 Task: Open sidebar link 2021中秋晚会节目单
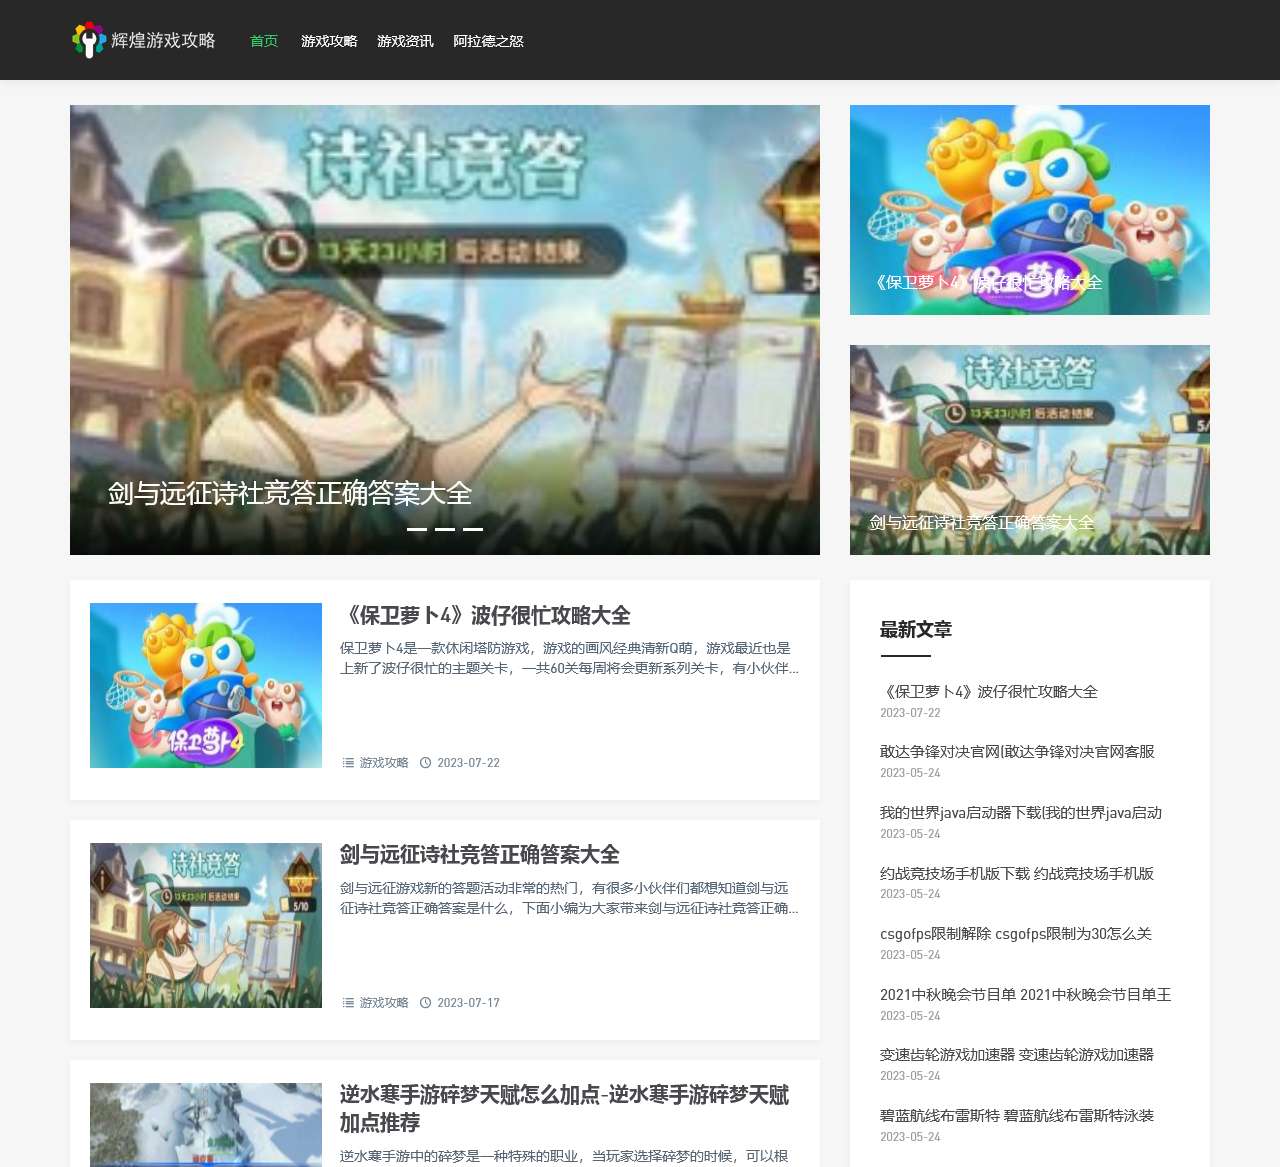1026,995
